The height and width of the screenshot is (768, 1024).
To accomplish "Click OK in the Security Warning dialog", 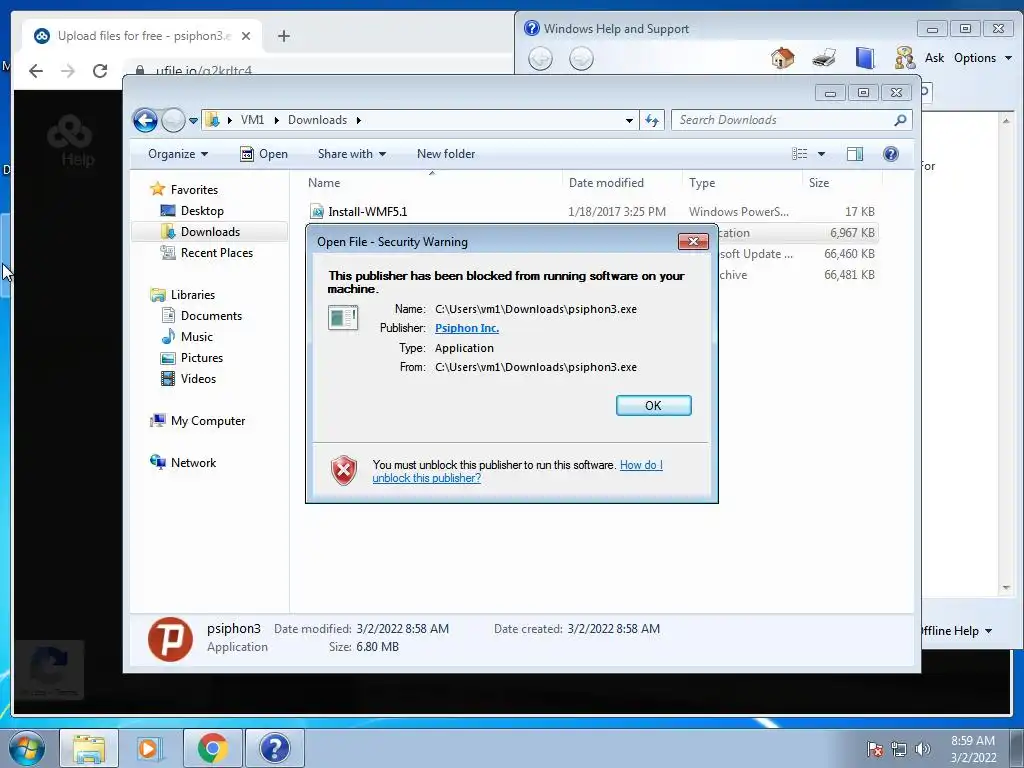I will [x=653, y=406].
